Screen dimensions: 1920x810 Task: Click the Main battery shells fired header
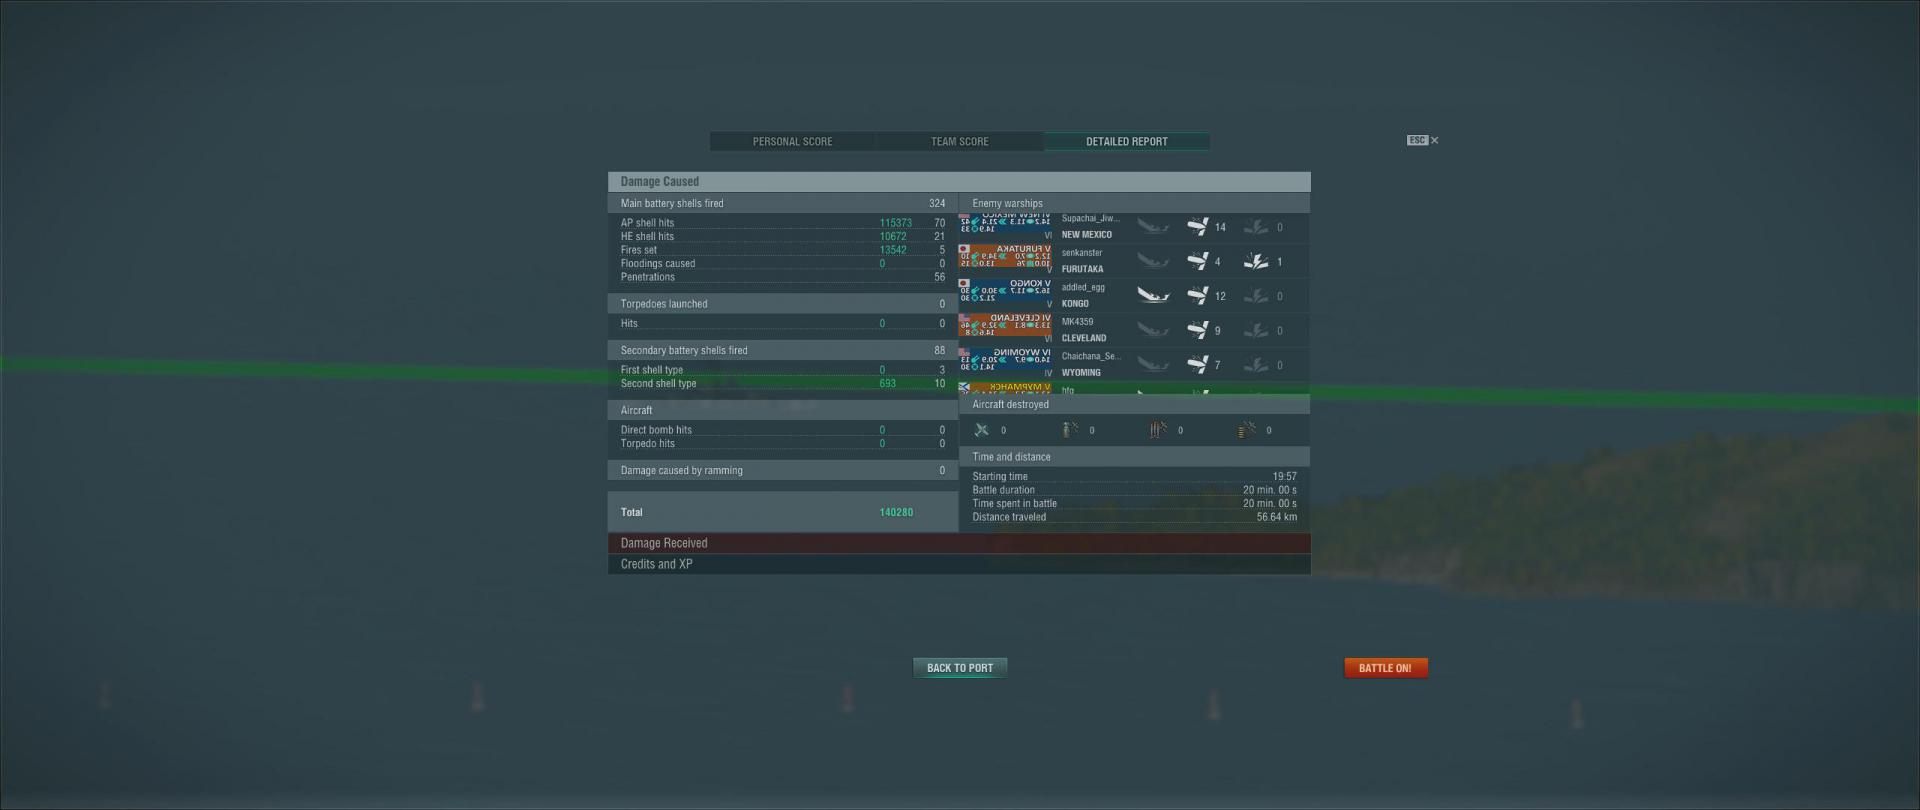coord(783,203)
